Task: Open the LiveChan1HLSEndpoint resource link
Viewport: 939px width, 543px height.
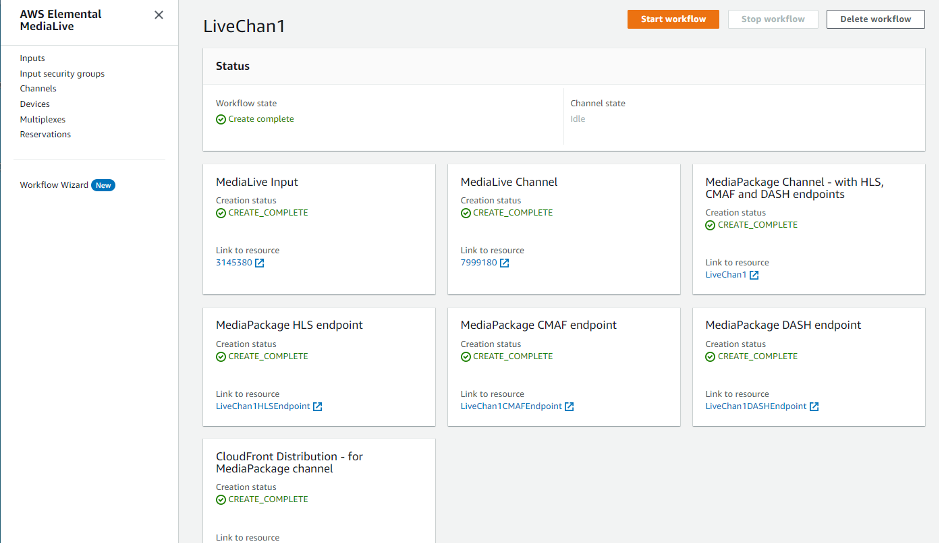Action: [262, 407]
